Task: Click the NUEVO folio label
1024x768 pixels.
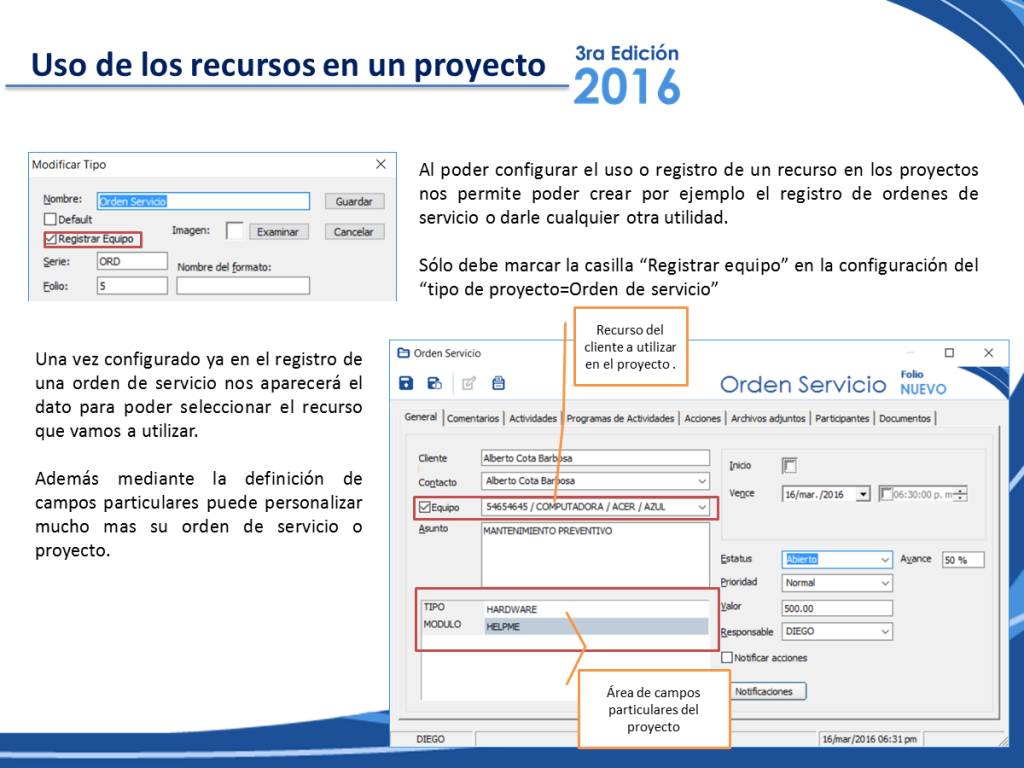Action: 923,389
